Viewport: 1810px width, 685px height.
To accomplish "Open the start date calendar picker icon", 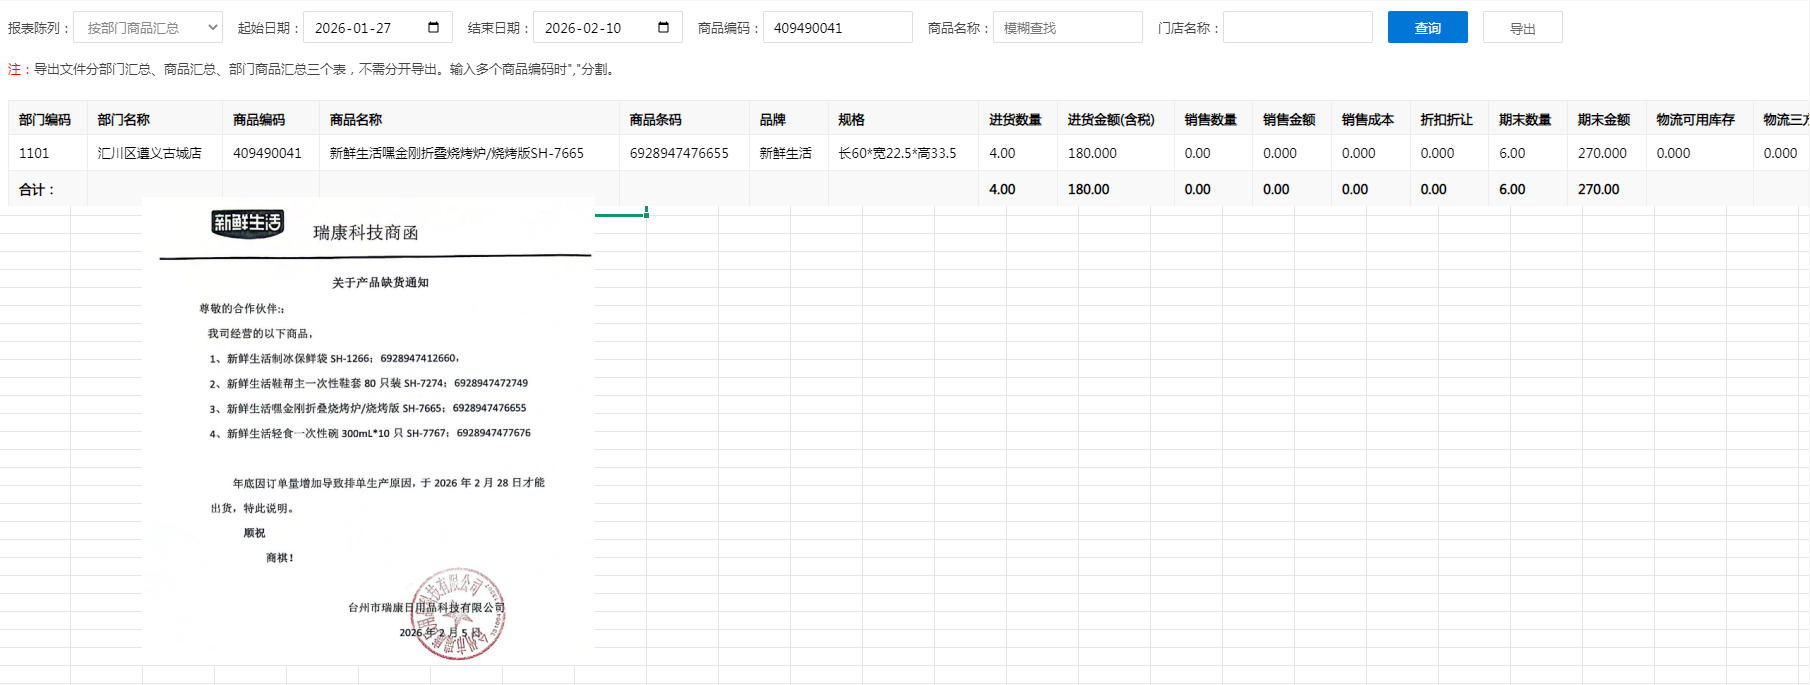I will [433, 27].
